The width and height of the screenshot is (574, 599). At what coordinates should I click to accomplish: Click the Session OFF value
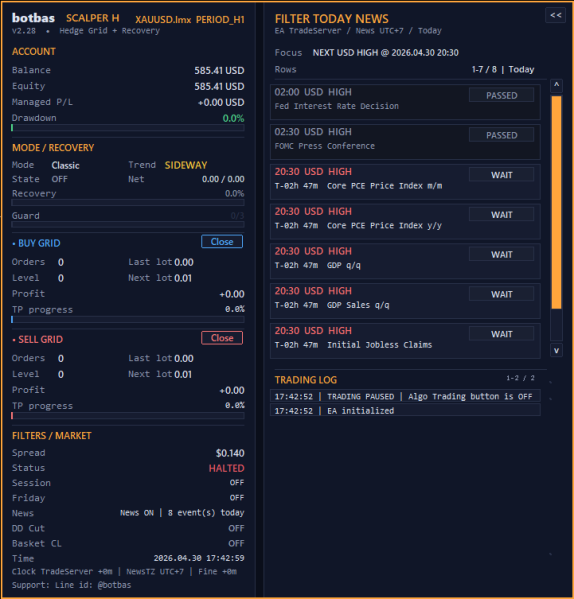pyautogui.click(x=237, y=482)
